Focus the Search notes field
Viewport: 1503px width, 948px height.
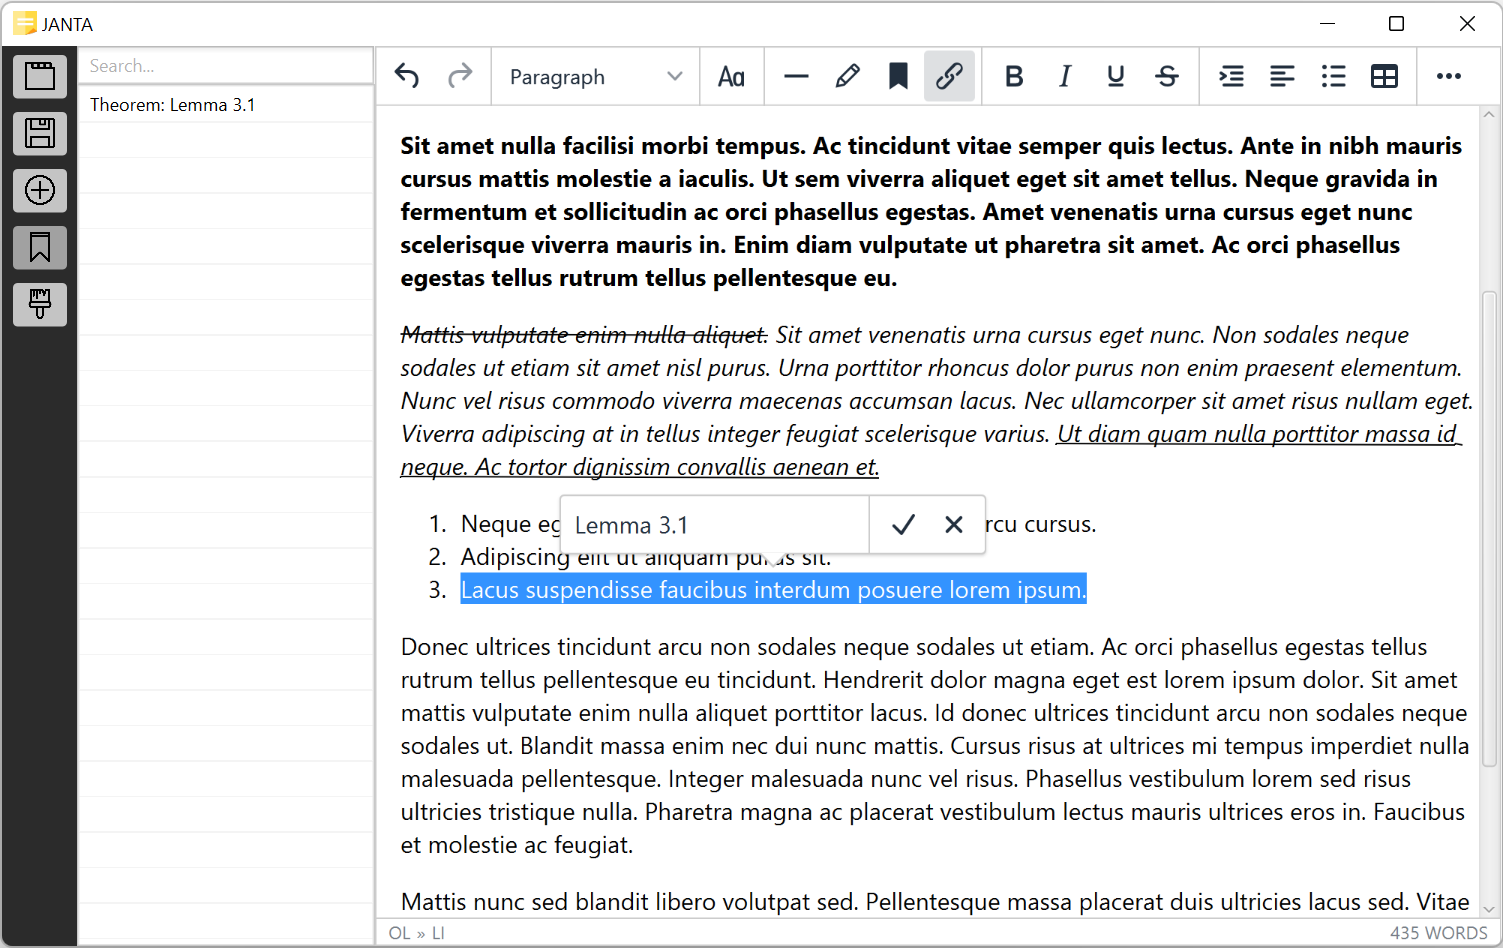point(226,66)
